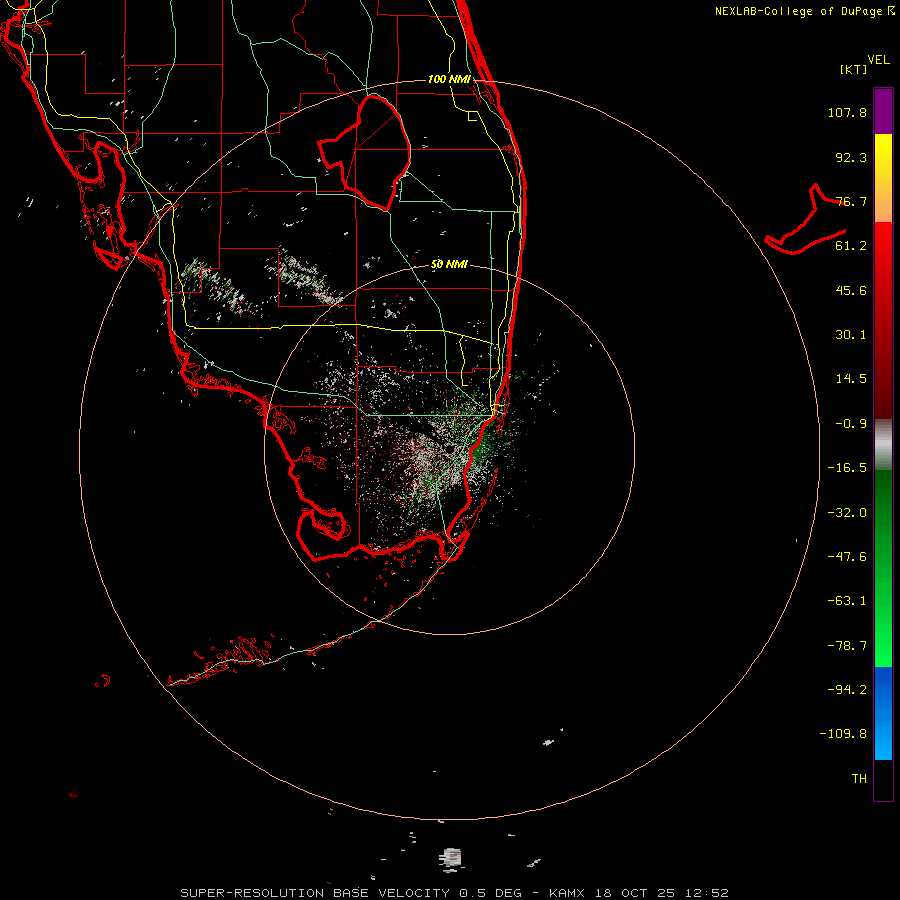This screenshot has width=900, height=900.
Task: Click the 50 NMI range ring label
Action: tap(449, 264)
